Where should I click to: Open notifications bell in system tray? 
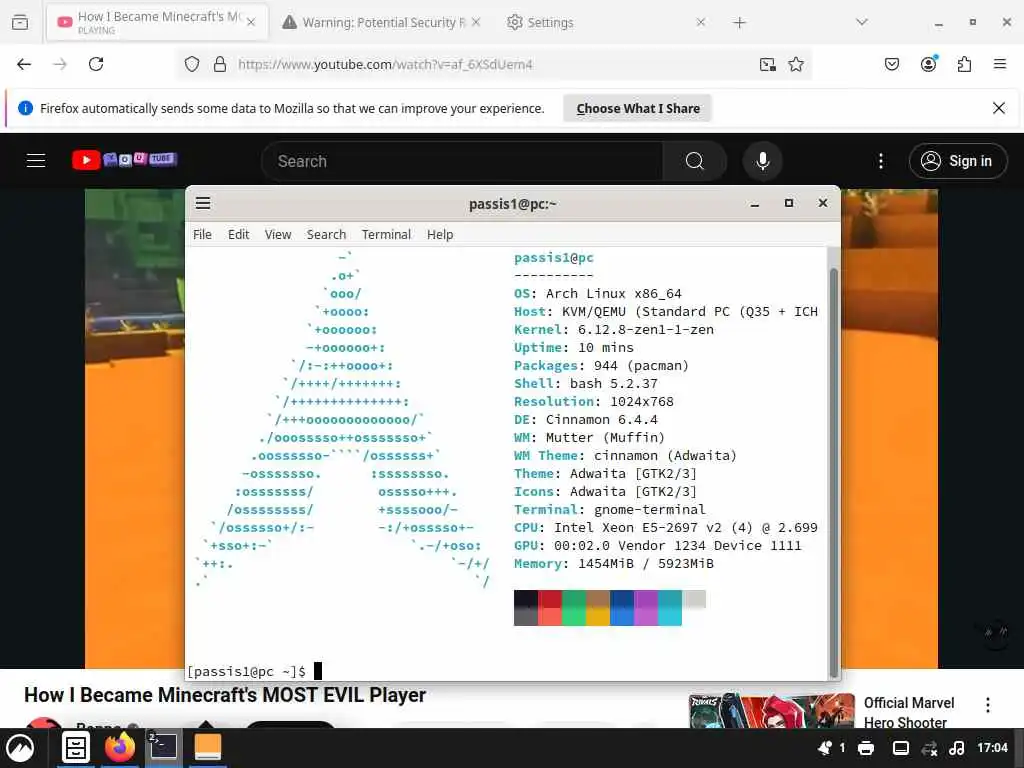[825, 748]
